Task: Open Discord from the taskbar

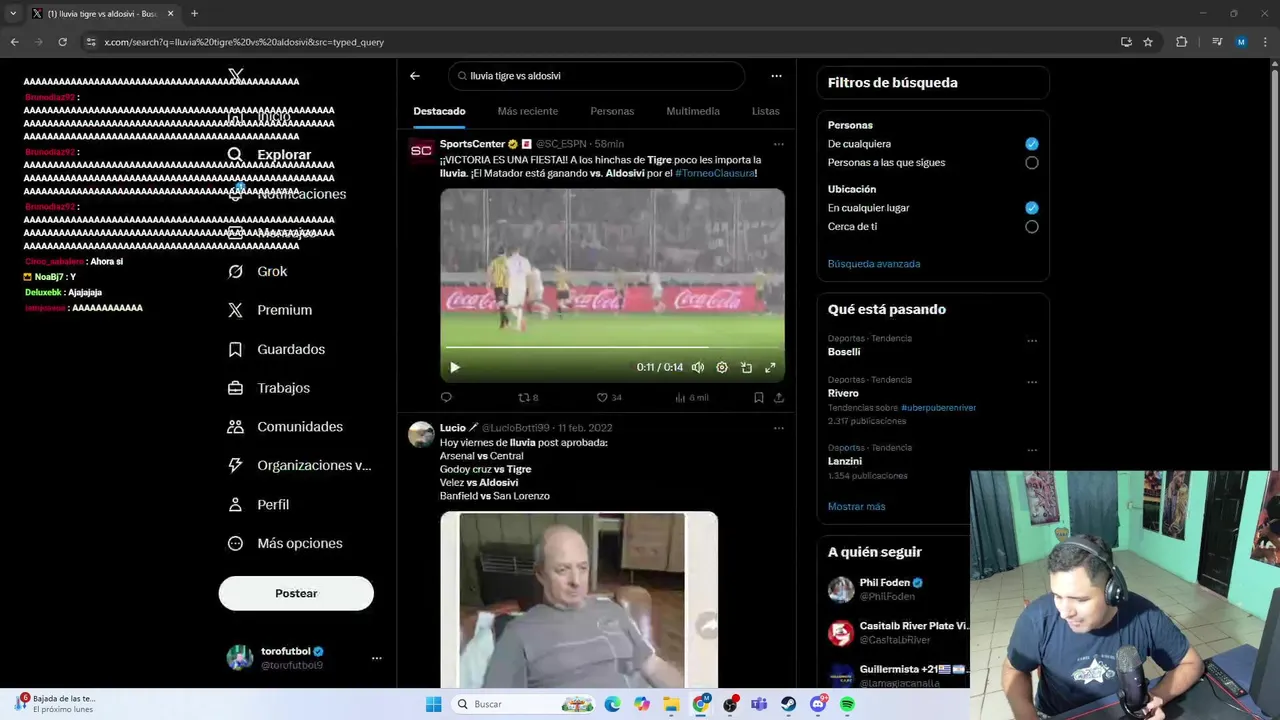Action: click(818, 704)
